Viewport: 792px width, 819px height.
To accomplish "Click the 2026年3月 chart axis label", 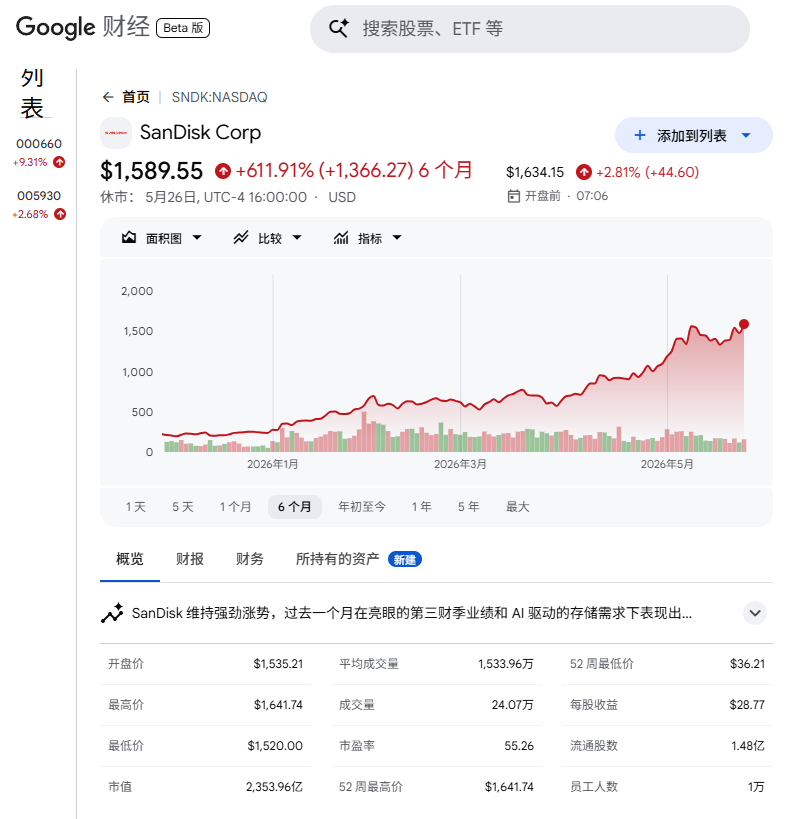I will click(x=460, y=464).
